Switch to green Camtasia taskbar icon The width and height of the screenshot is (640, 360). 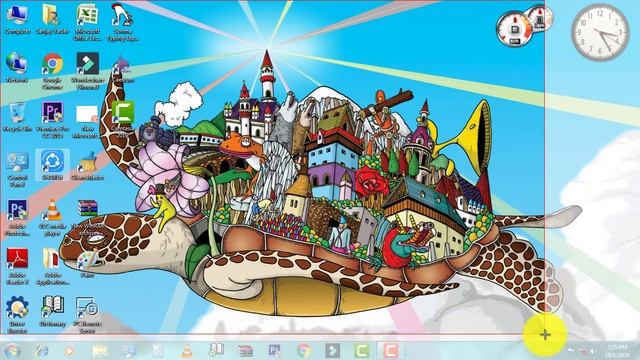(x=362, y=350)
